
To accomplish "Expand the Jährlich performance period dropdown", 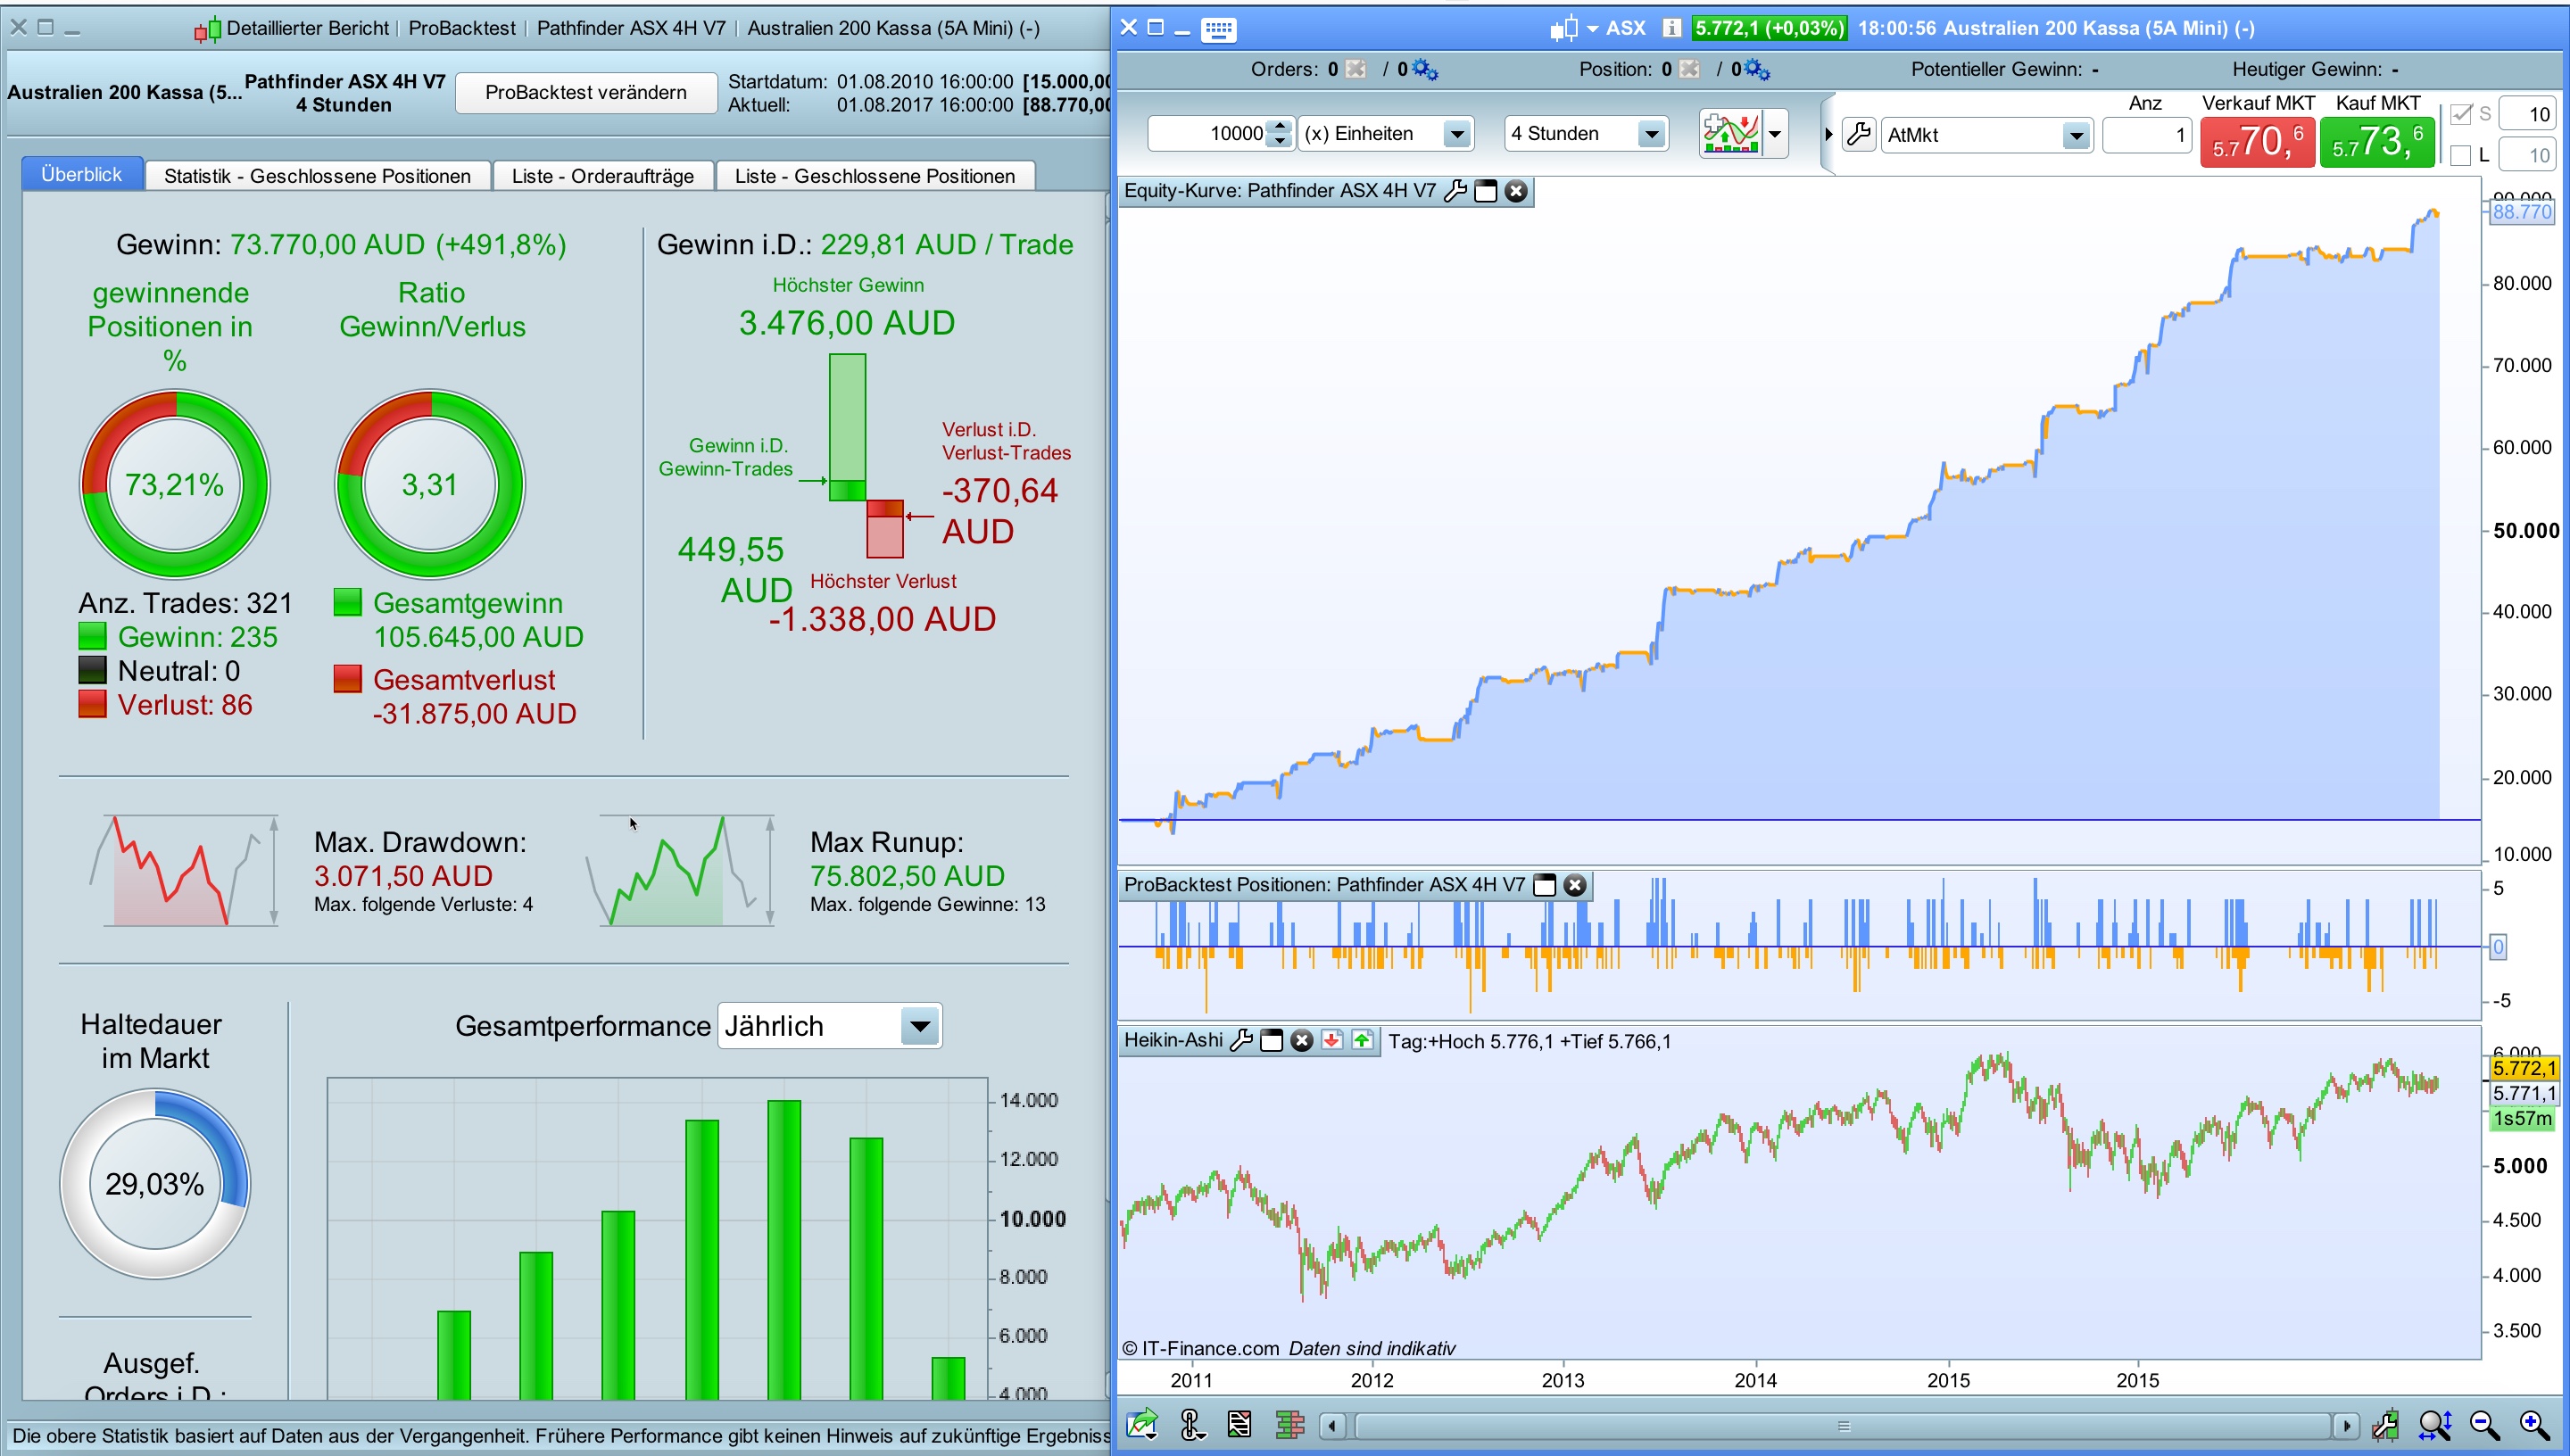I will point(919,1026).
